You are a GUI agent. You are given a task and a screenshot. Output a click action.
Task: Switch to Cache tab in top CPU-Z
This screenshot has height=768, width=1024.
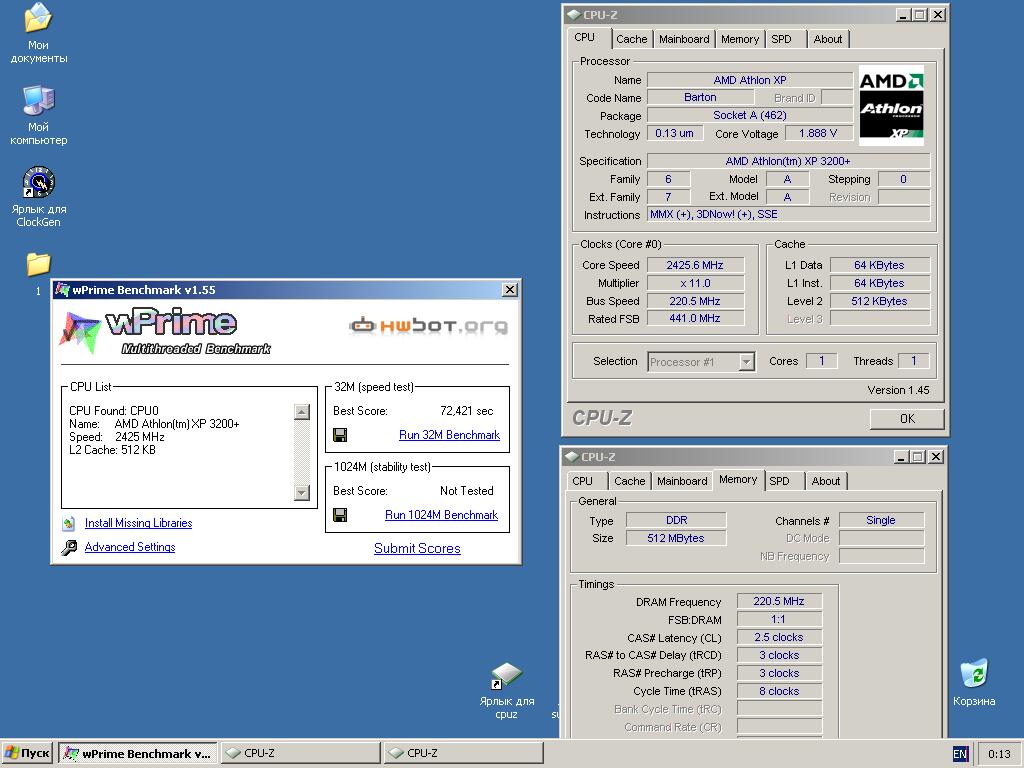(x=632, y=39)
